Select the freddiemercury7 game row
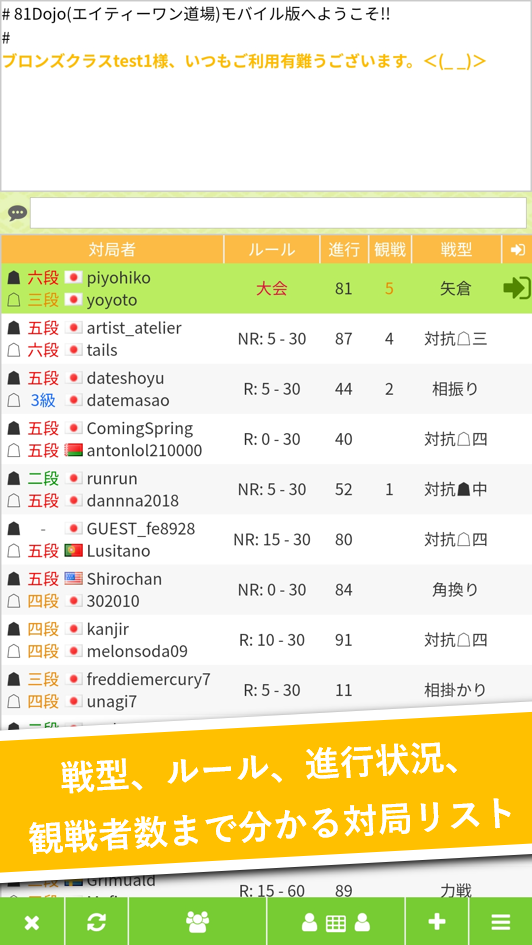Screen dimensions: 532x945 [266, 689]
